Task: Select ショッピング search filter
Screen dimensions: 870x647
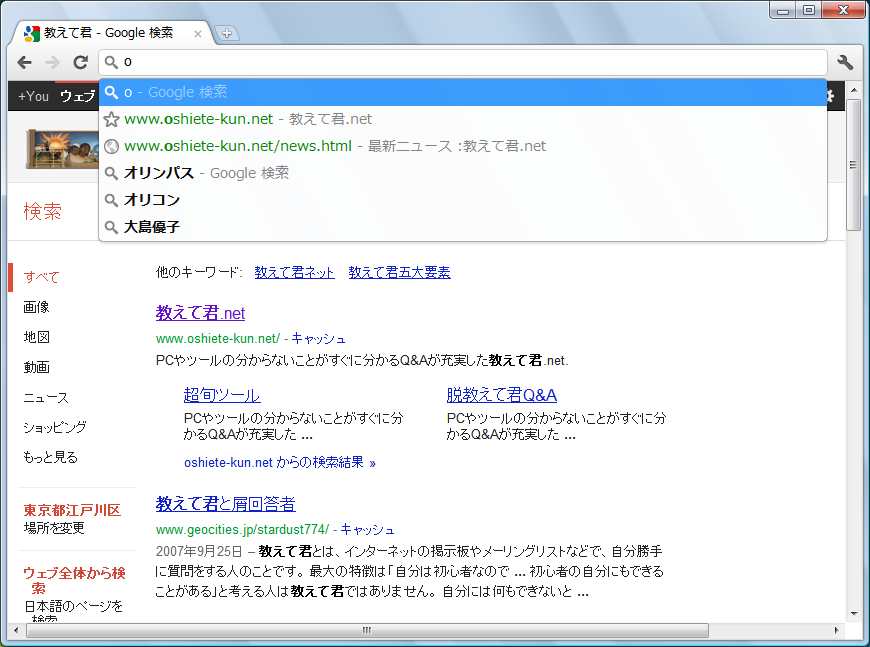Action: [x=55, y=427]
